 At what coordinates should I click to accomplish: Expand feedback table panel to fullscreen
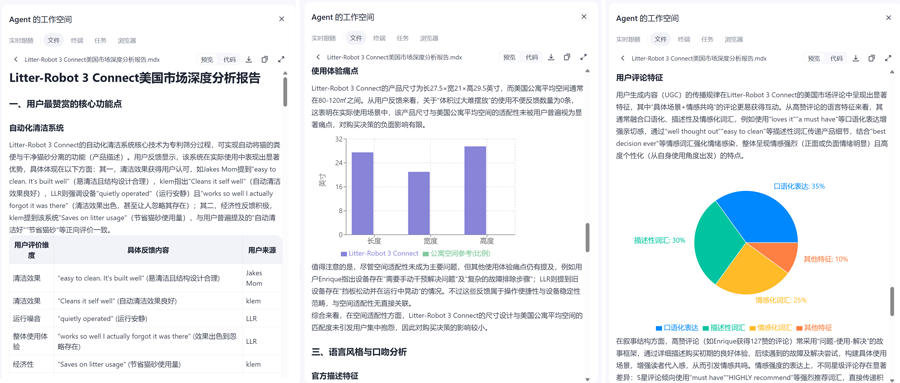[x=281, y=59]
